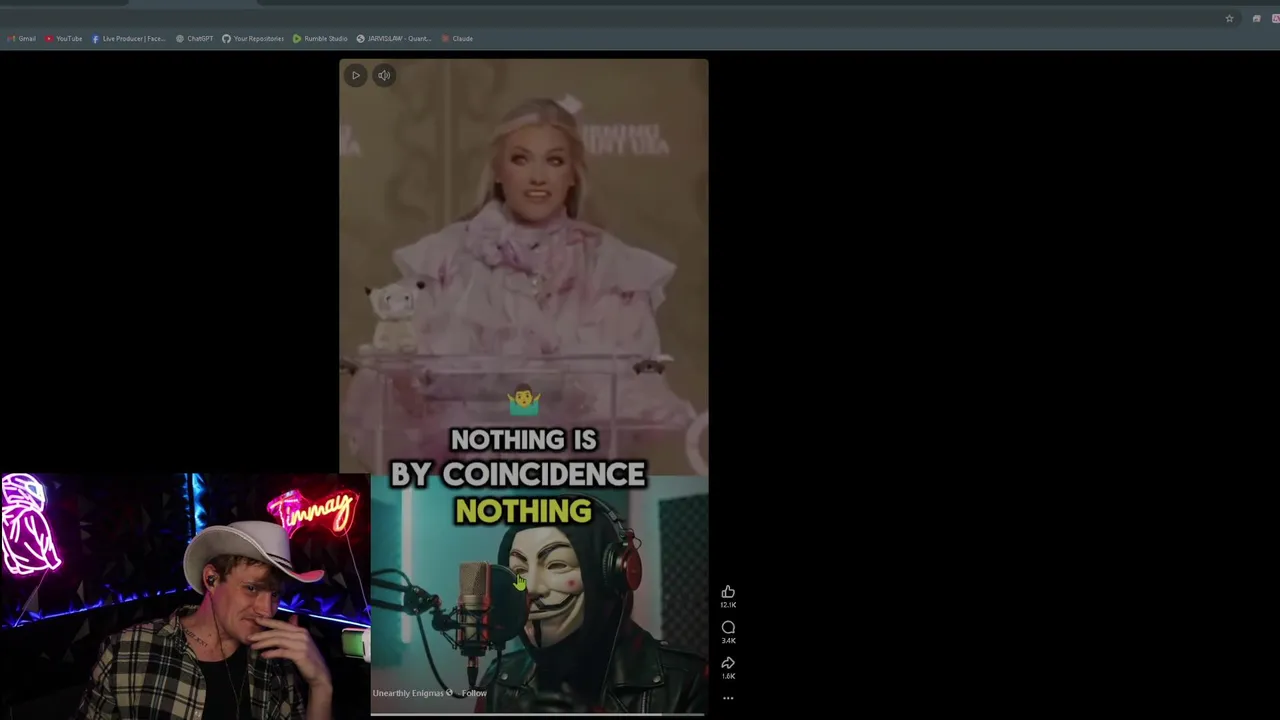Open the Gmail bookmark

22,38
